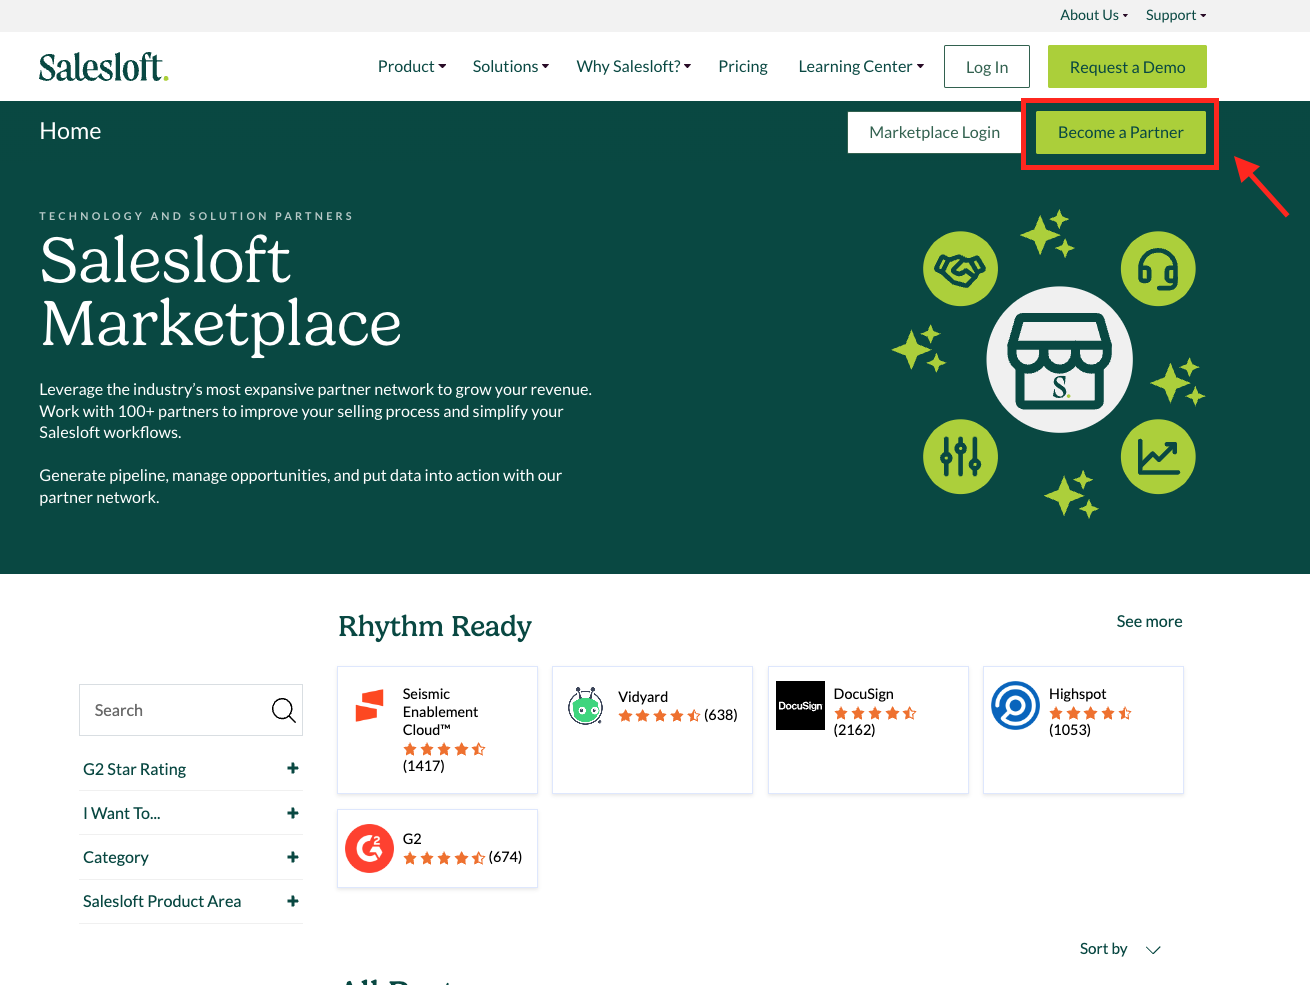Click the Highspot logo
Image resolution: width=1310 pixels, height=985 pixels.
(1016, 706)
